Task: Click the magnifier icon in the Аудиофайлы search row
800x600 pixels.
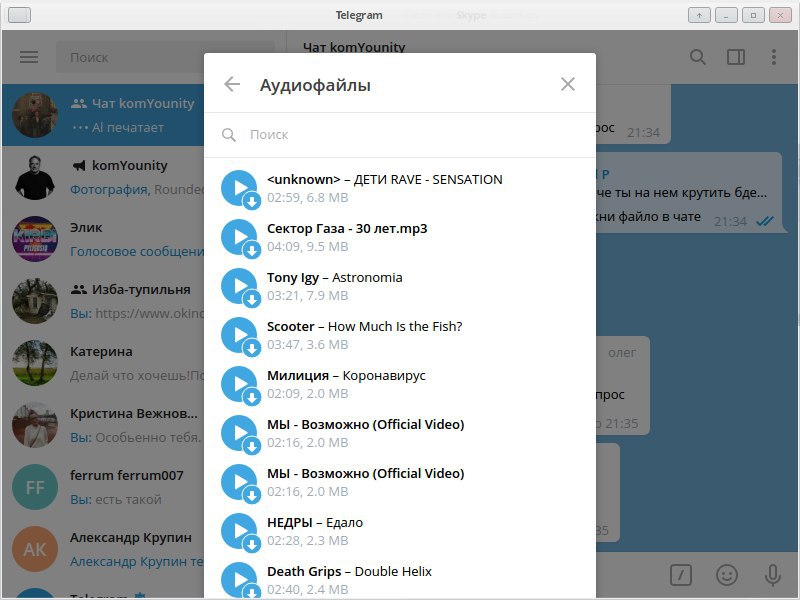Action: click(x=229, y=135)
